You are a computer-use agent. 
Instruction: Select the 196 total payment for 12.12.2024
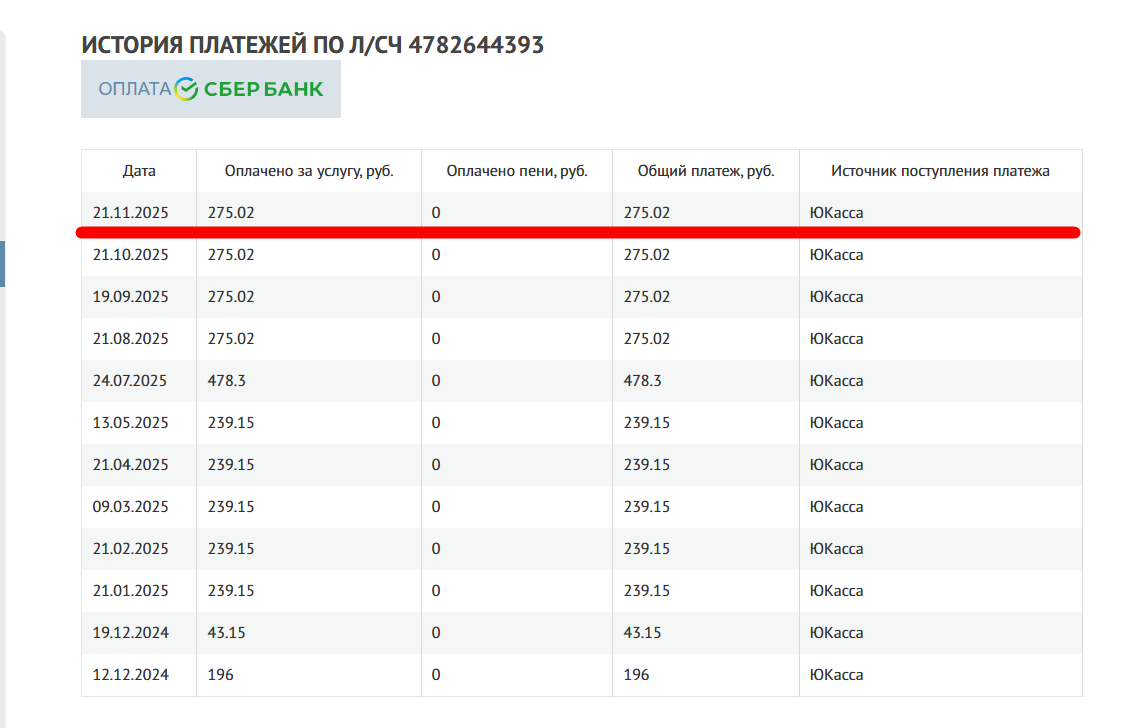coord(636,675)
